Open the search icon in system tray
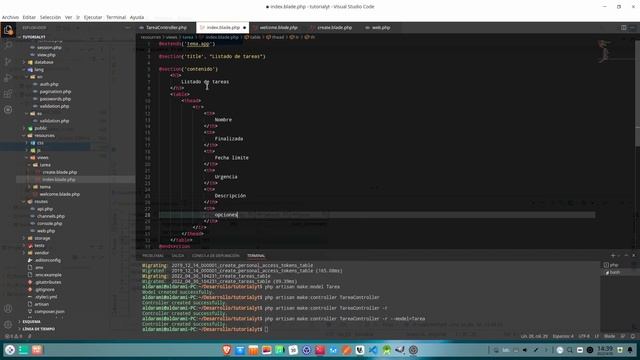The image size is (640, 360). point(570,350)
